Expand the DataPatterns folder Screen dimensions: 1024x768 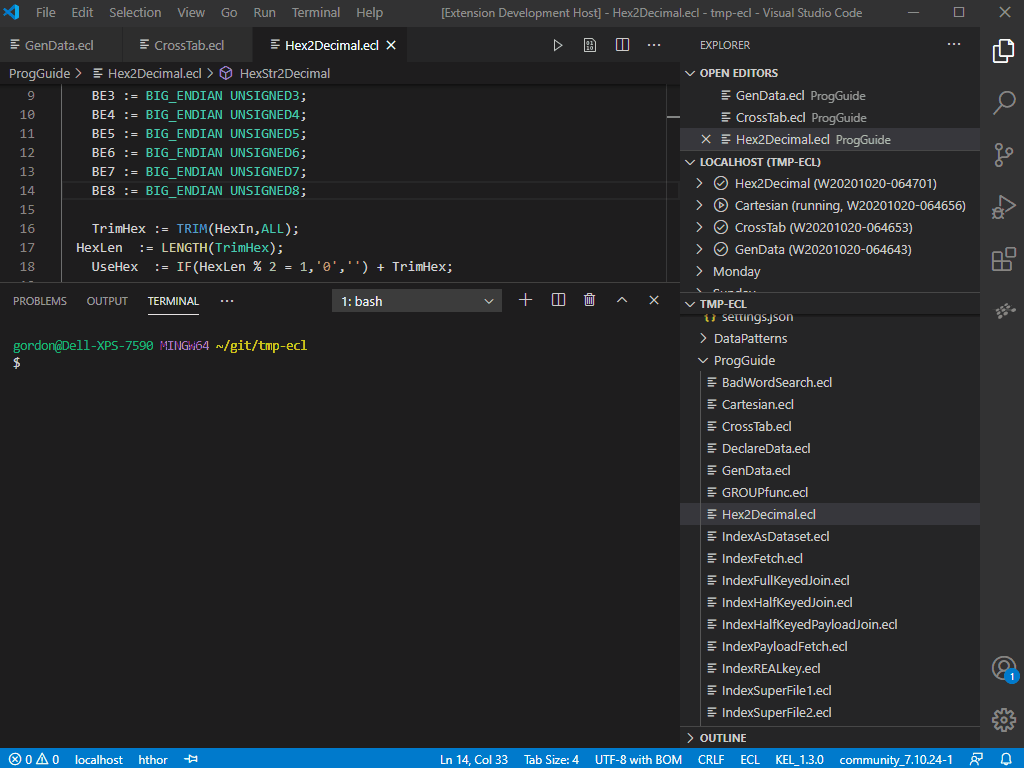[704, 339]
